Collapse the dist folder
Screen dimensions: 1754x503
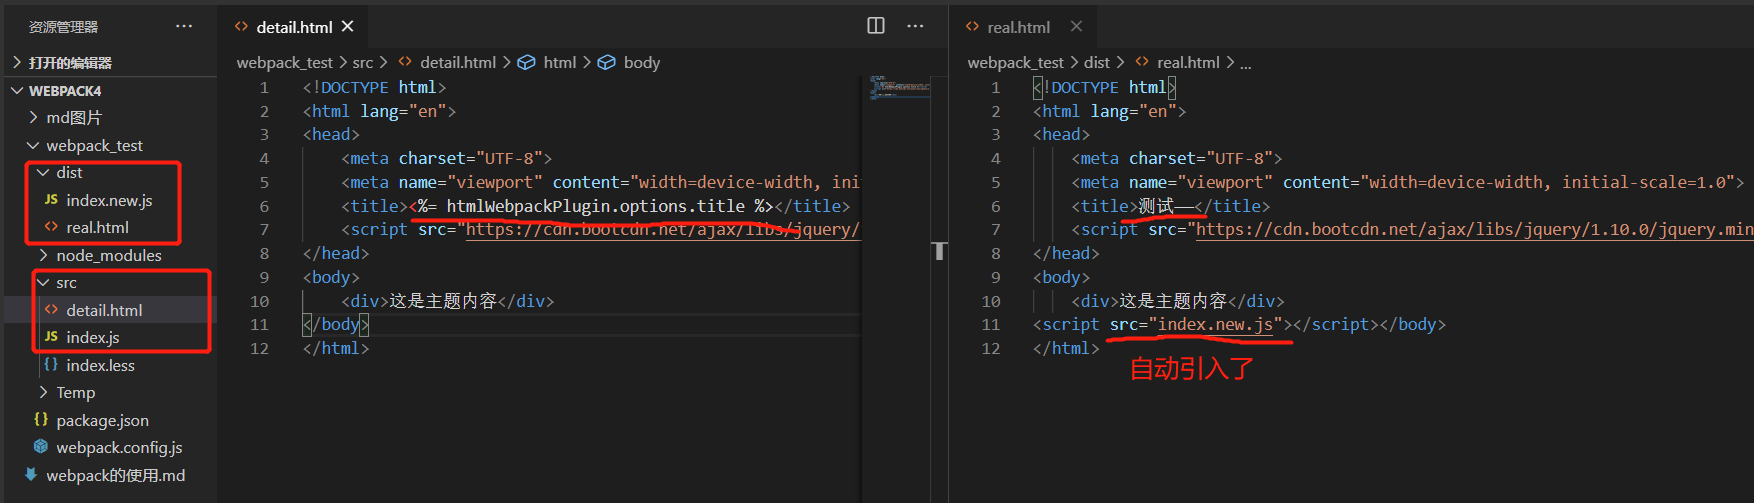coord(43,173)
